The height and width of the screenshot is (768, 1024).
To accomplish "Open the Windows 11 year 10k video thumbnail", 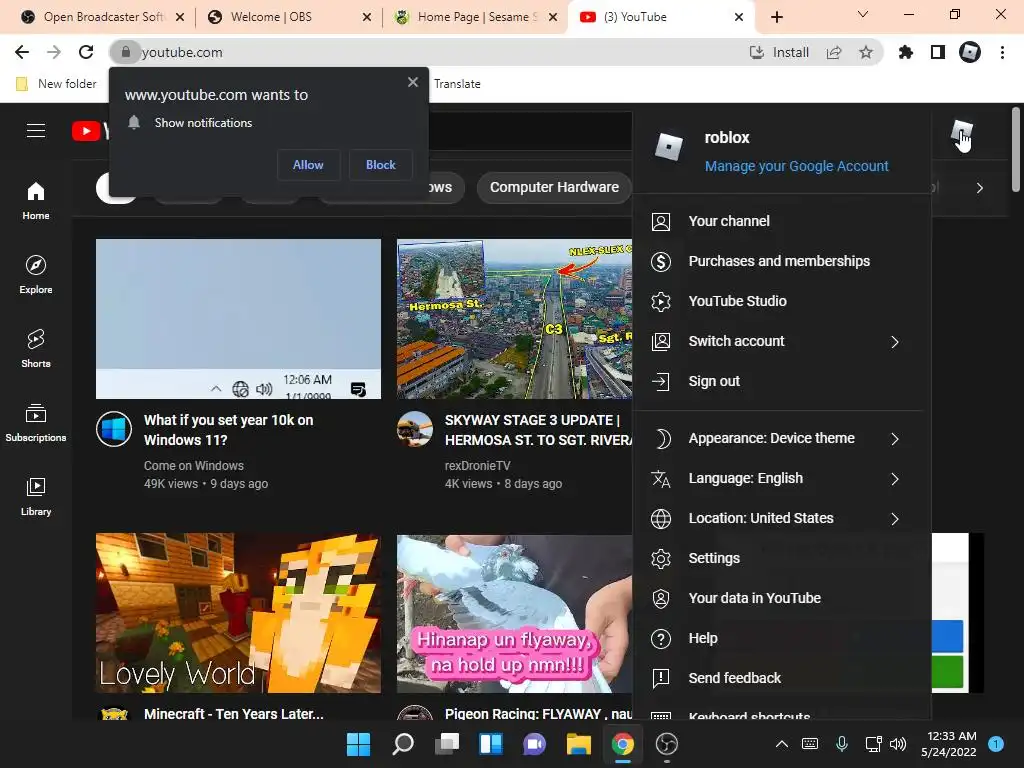I will [x=238, y=319].
